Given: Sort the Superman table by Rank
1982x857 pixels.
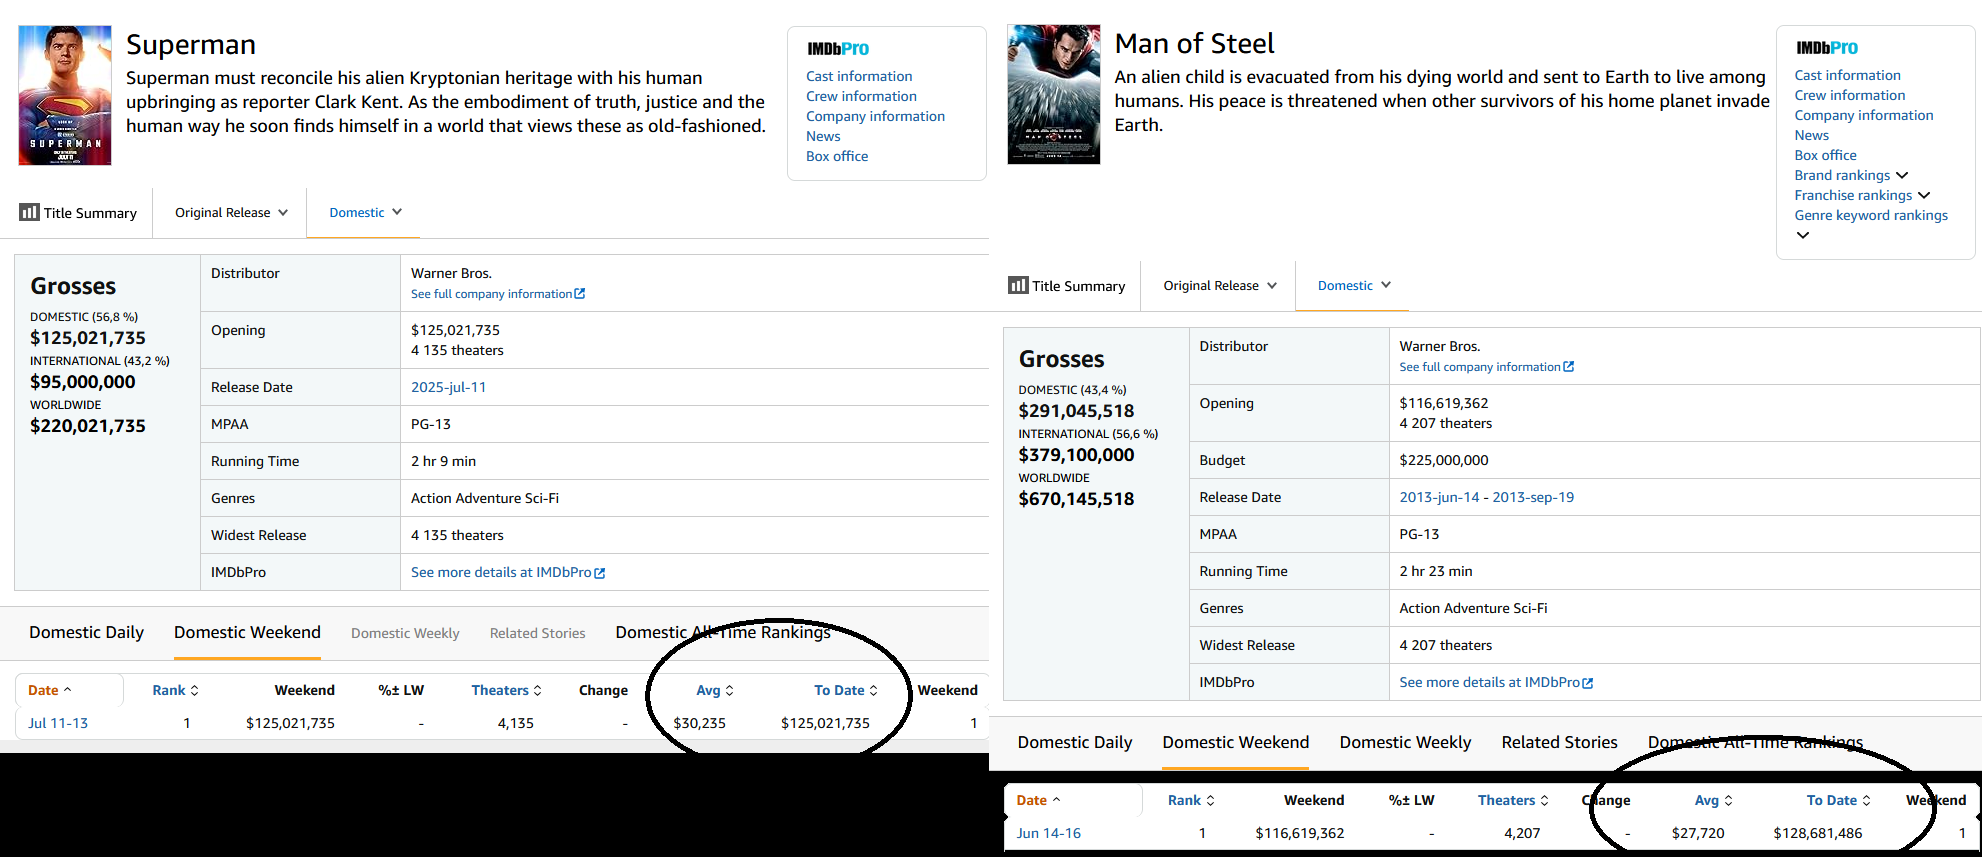Looking at the screenshot, I should tap(176, 690).
